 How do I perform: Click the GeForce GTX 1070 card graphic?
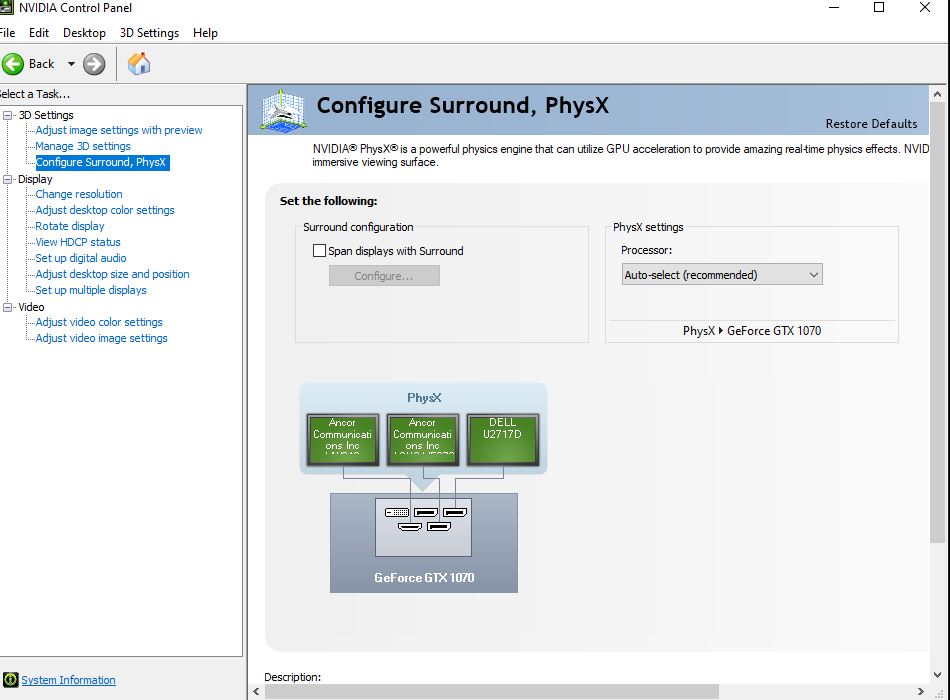tap(424, 542)
